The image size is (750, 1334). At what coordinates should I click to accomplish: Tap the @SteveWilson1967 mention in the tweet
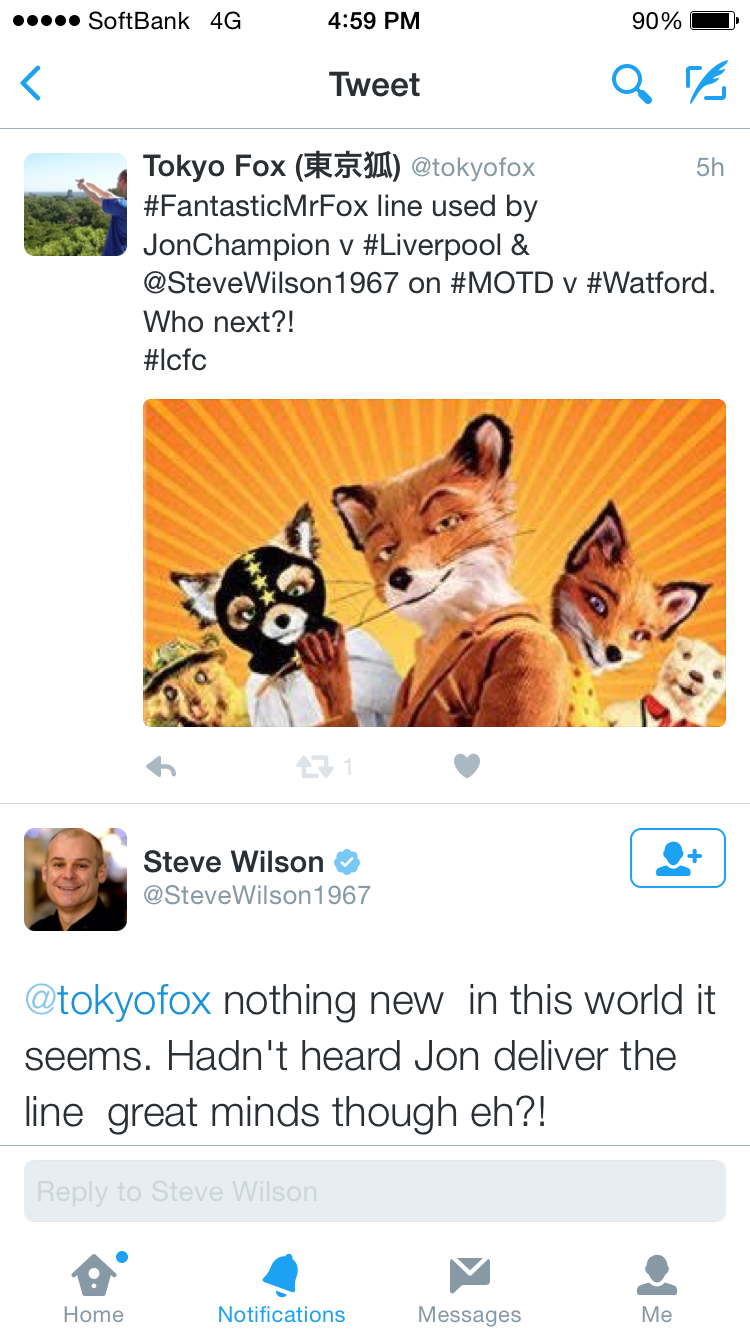point(271,283)
